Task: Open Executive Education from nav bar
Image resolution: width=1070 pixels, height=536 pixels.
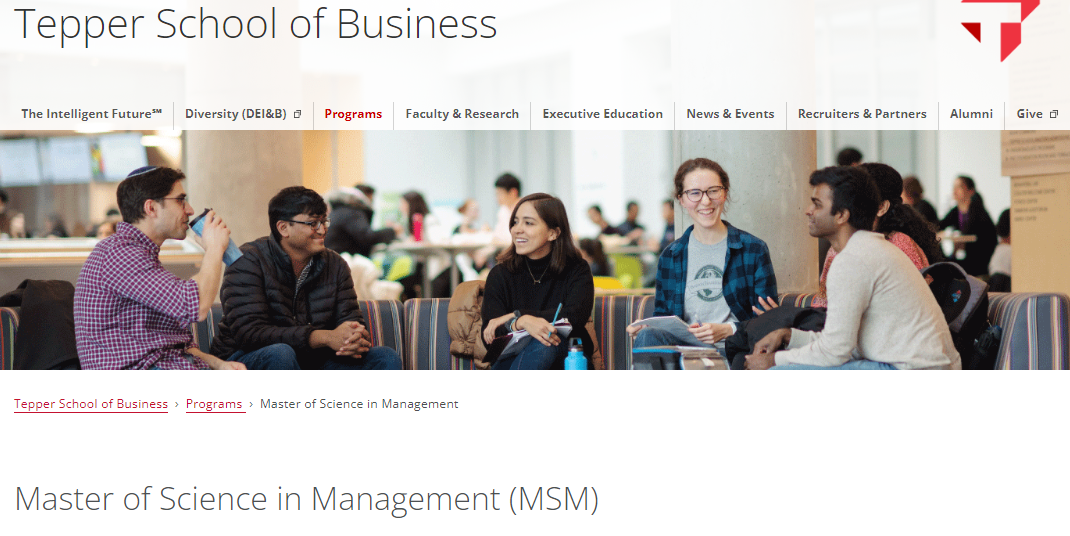Action: [602, 114]
